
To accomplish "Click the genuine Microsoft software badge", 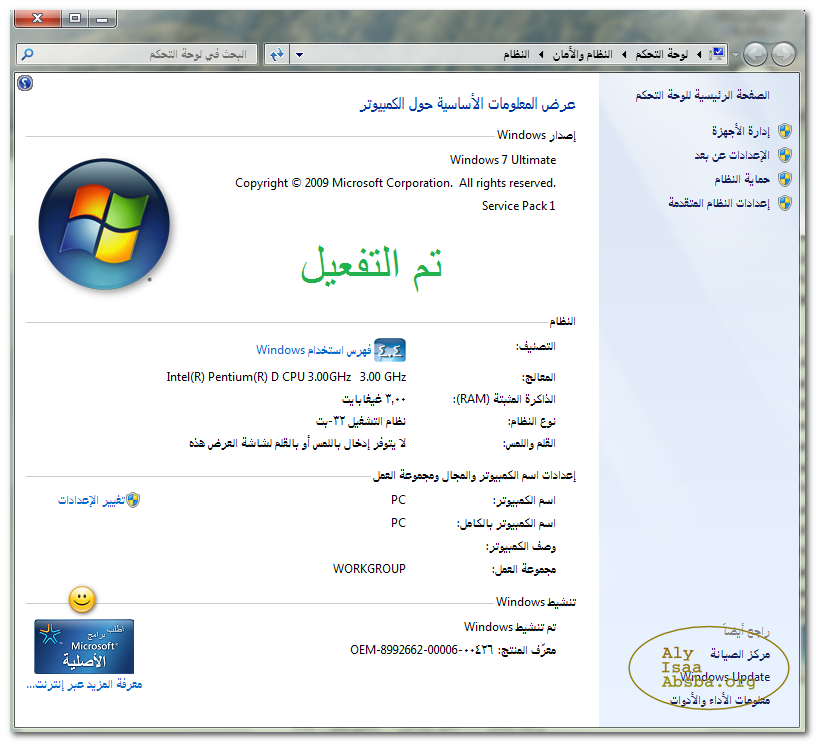I will pos(84,646).
